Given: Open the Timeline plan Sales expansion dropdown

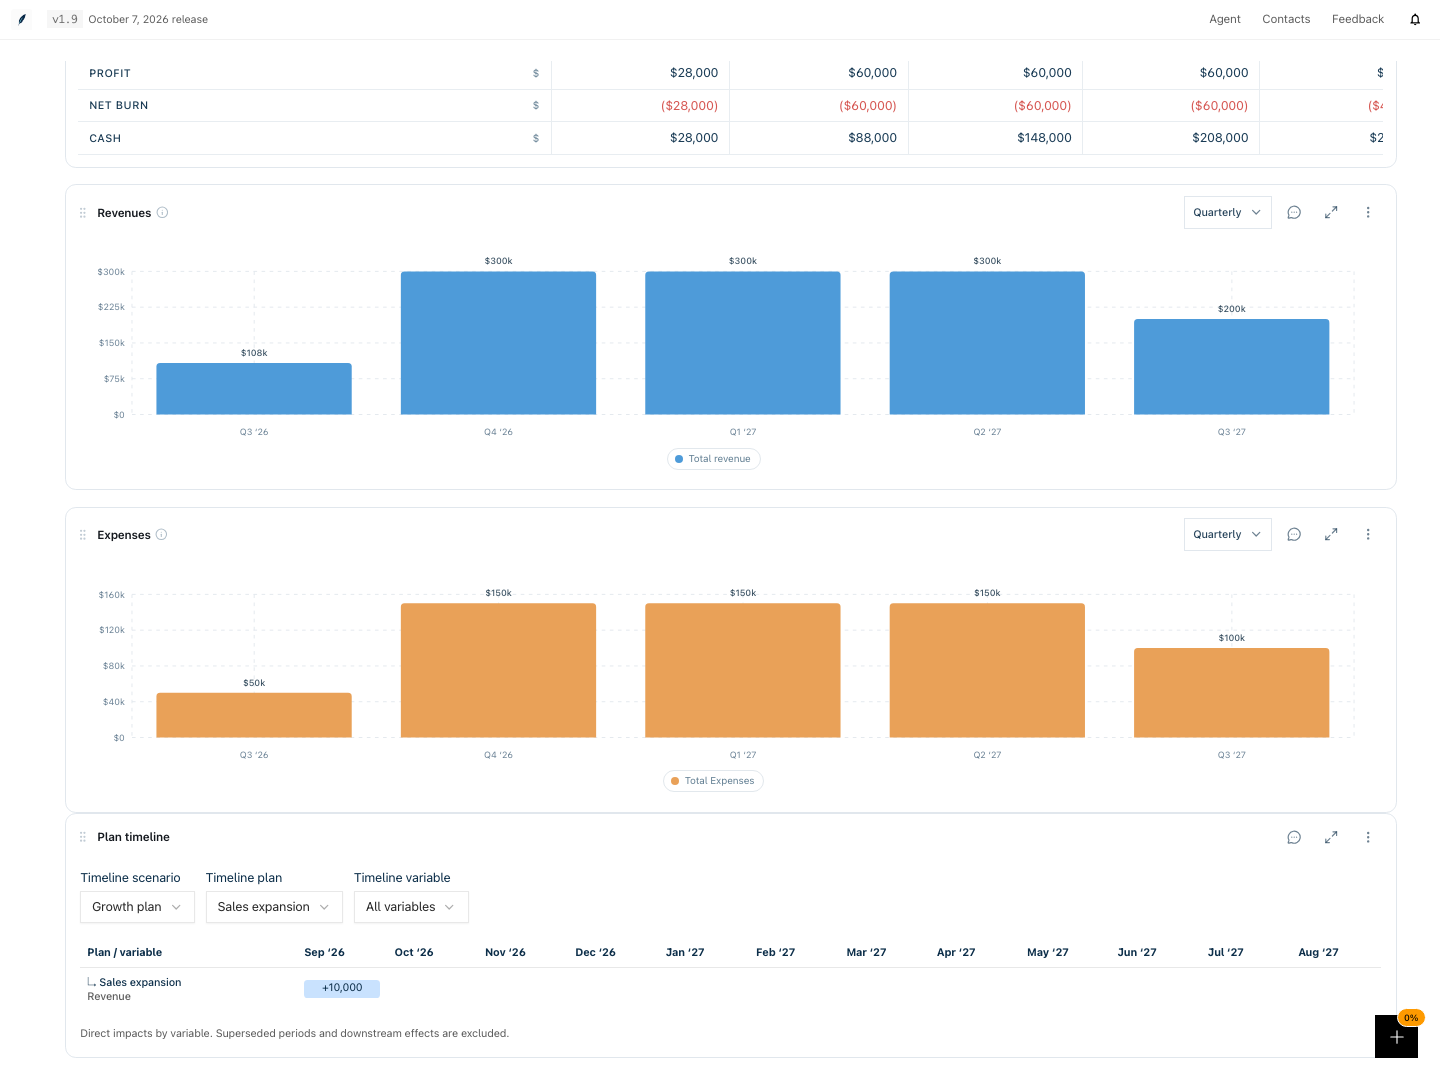Looking at the screenshot, I should coord(274,907).
